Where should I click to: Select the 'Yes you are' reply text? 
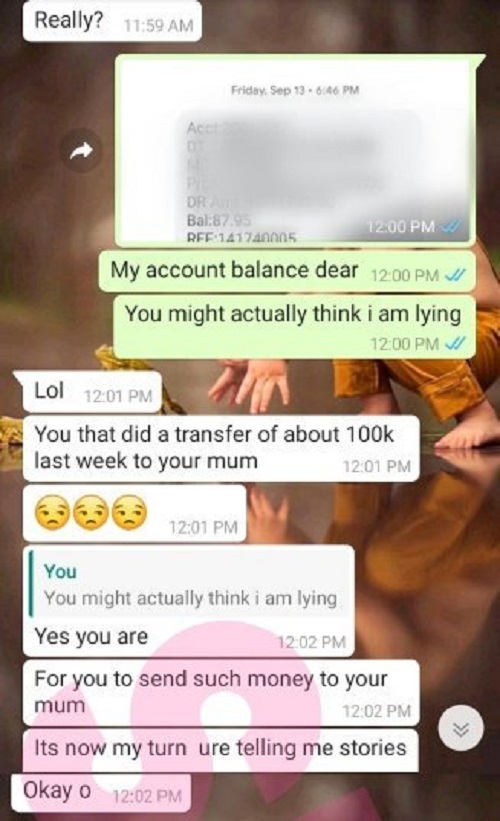click(91, 637)
